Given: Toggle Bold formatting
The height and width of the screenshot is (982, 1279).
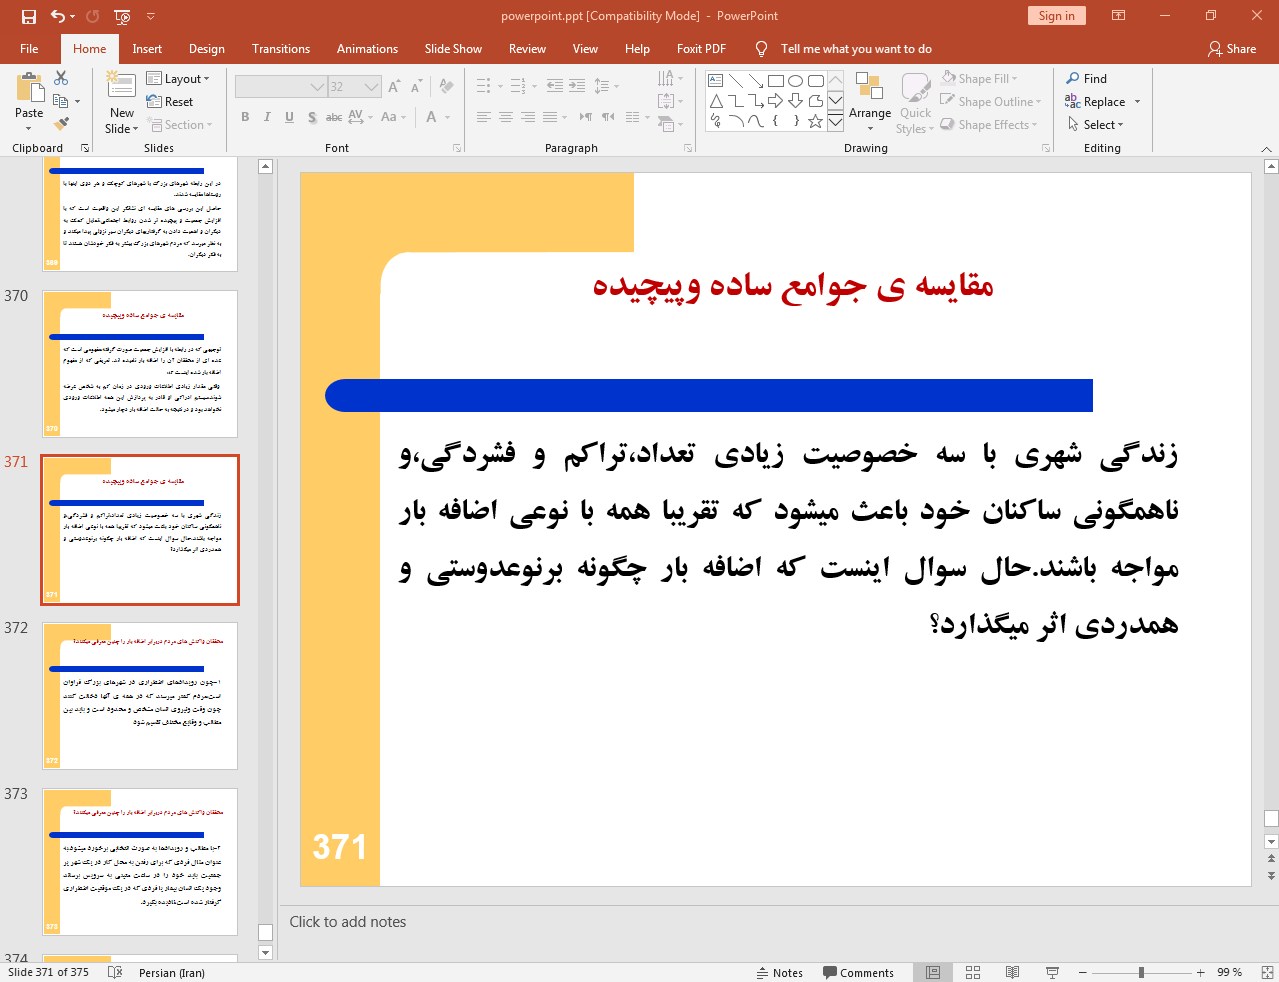Looking at the screenshot, I should tap(245, 117).
